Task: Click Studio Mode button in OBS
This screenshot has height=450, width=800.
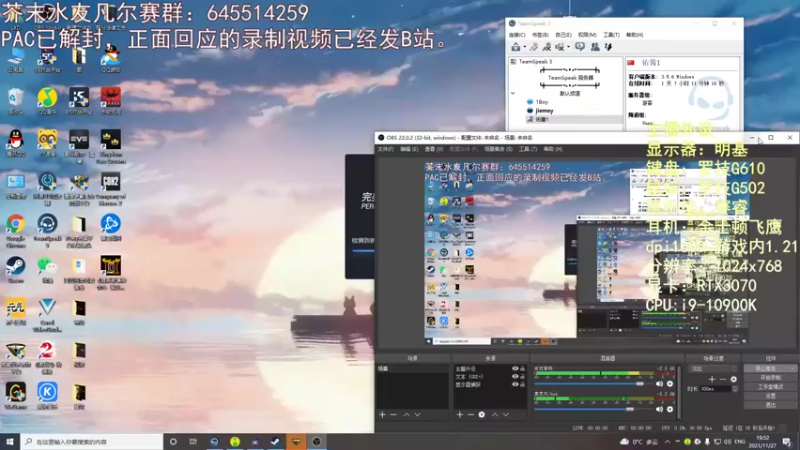Action: 770,387
